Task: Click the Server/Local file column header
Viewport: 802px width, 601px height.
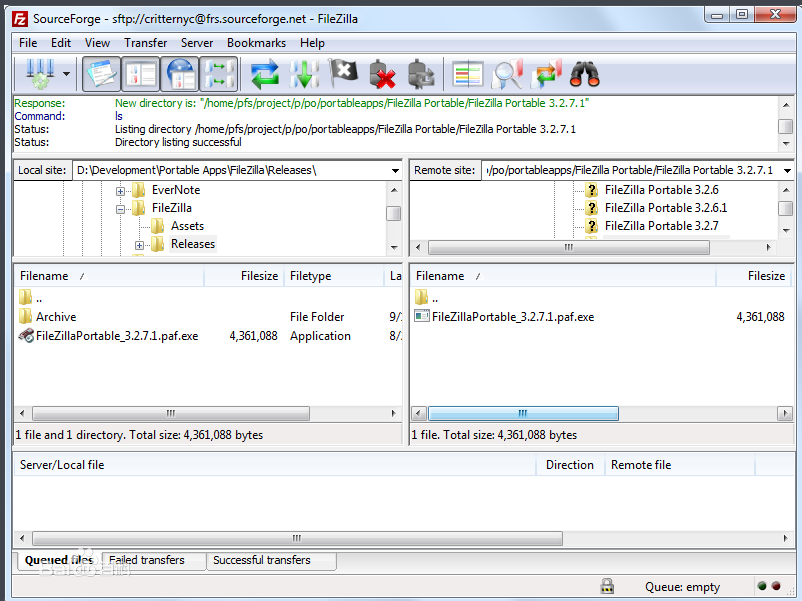Action: pyautogui.click(x=275, y=465)
